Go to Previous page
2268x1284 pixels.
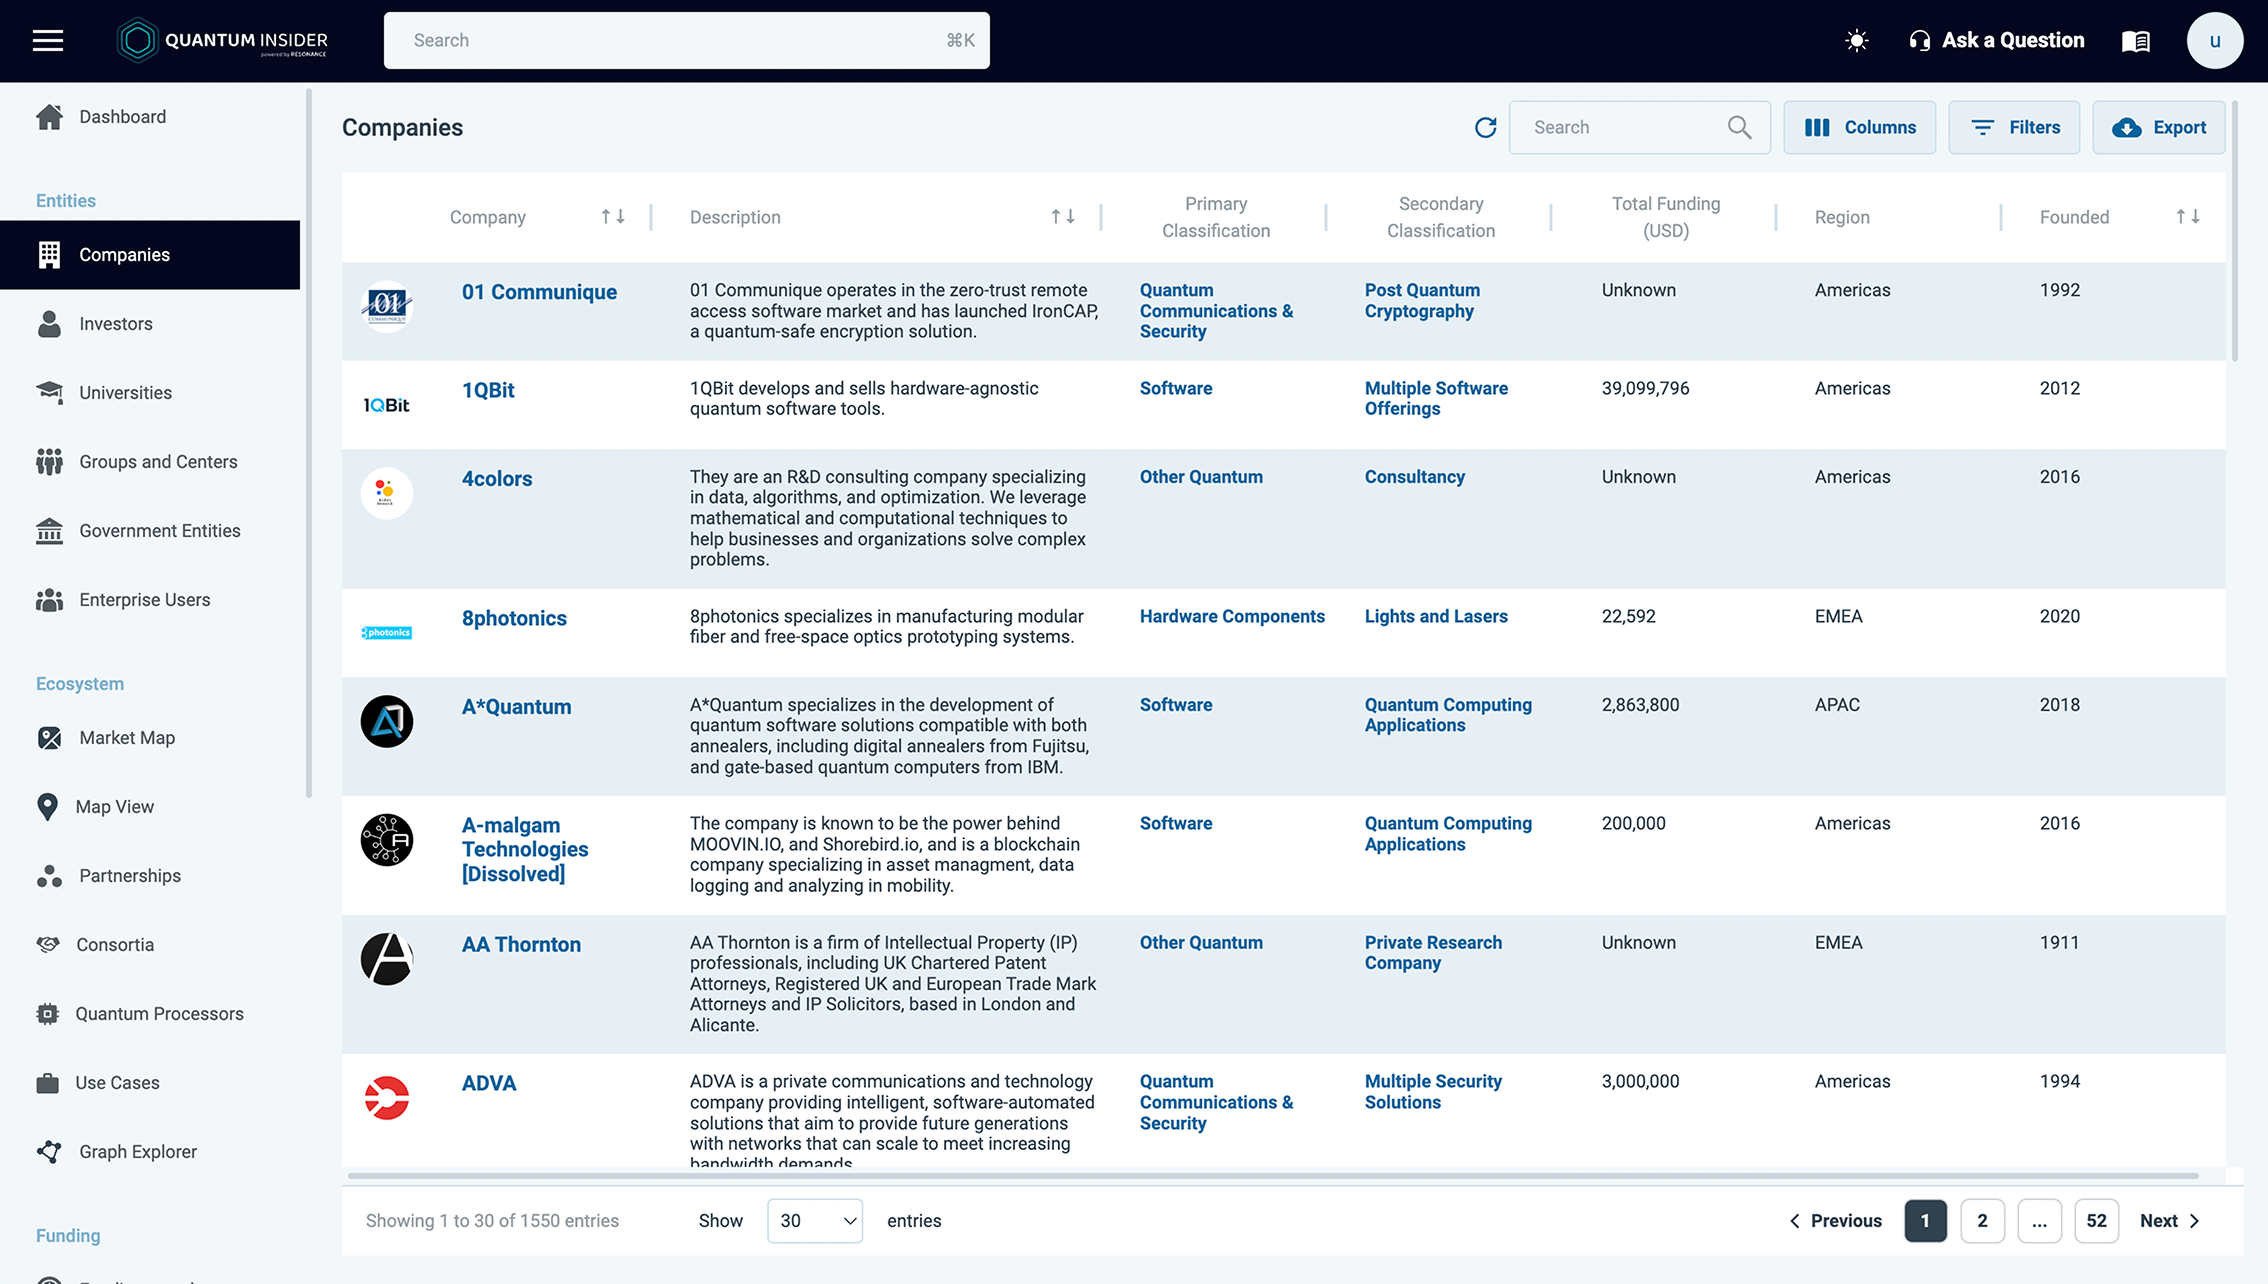click(x=1836, y=1221)
